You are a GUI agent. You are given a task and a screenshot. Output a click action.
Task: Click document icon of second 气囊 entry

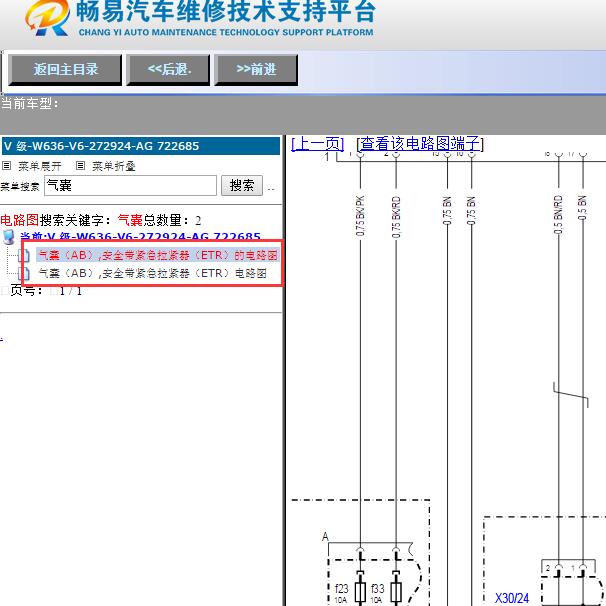[24, 273]
